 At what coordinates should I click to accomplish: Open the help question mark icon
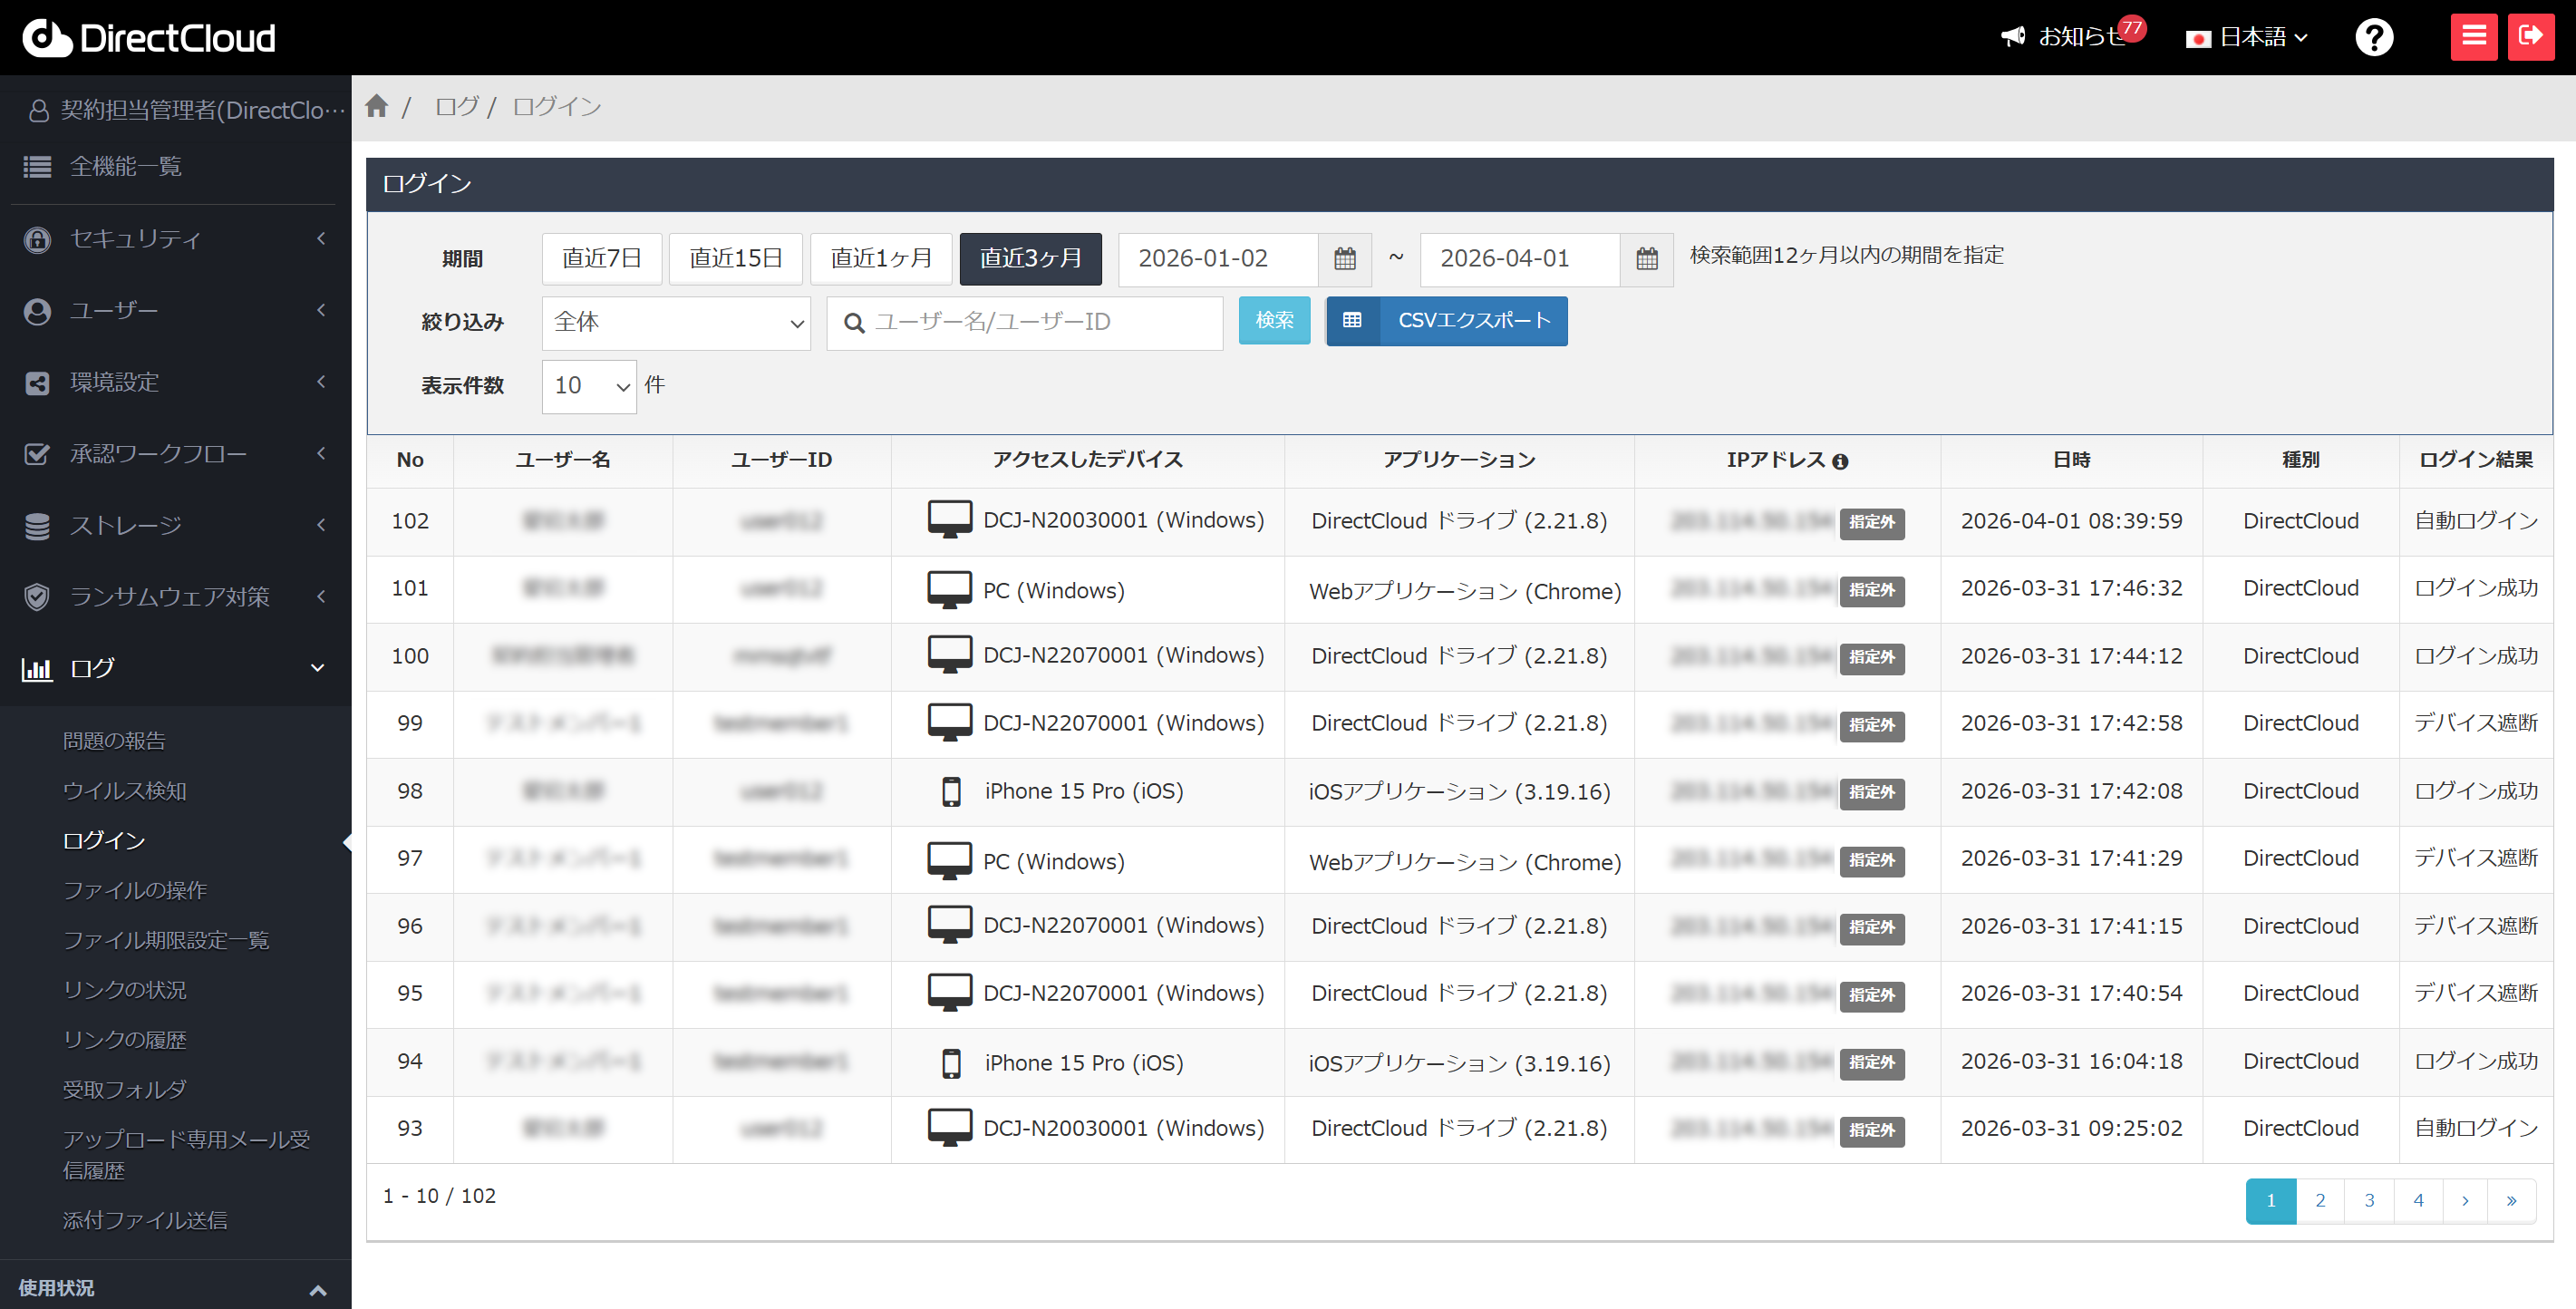2374,38
